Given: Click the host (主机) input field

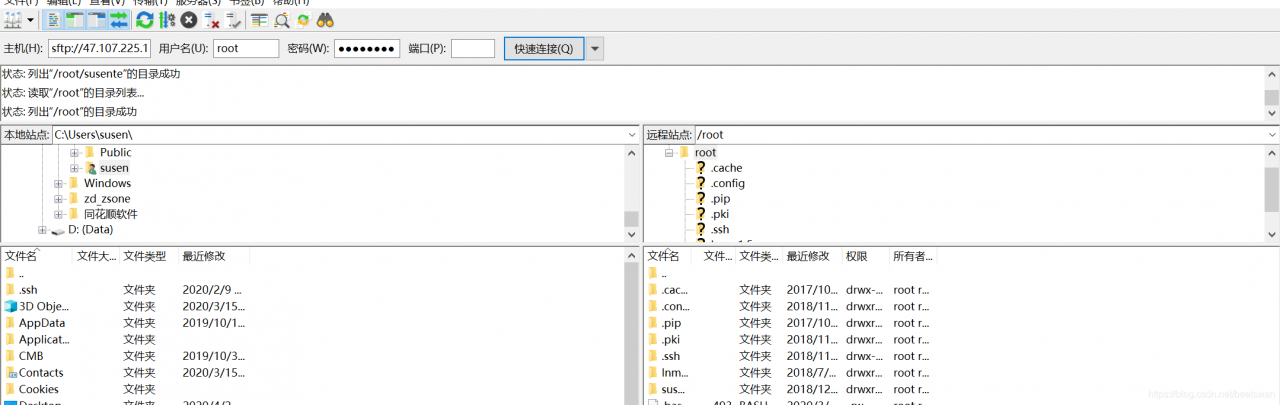Looking at the screenshot, I should pyautogui.click(x=100, y=48).
